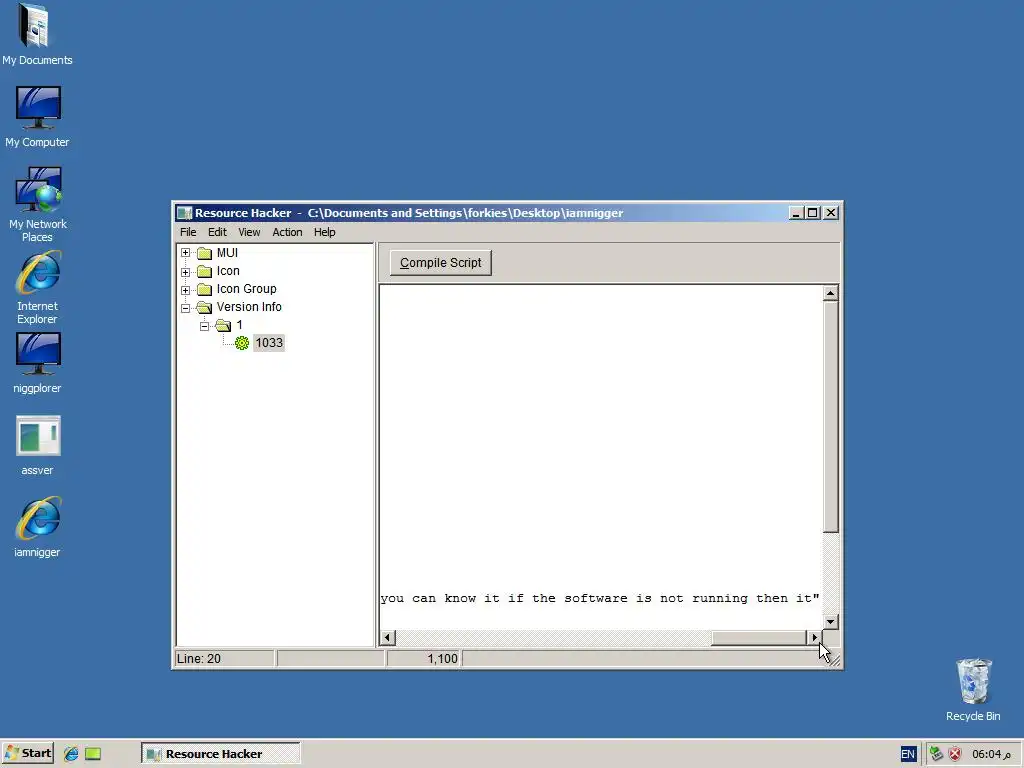This screenshot has height=768, width=1024.
Task: Open the Edit menu
Action: (x=217, y=232)
